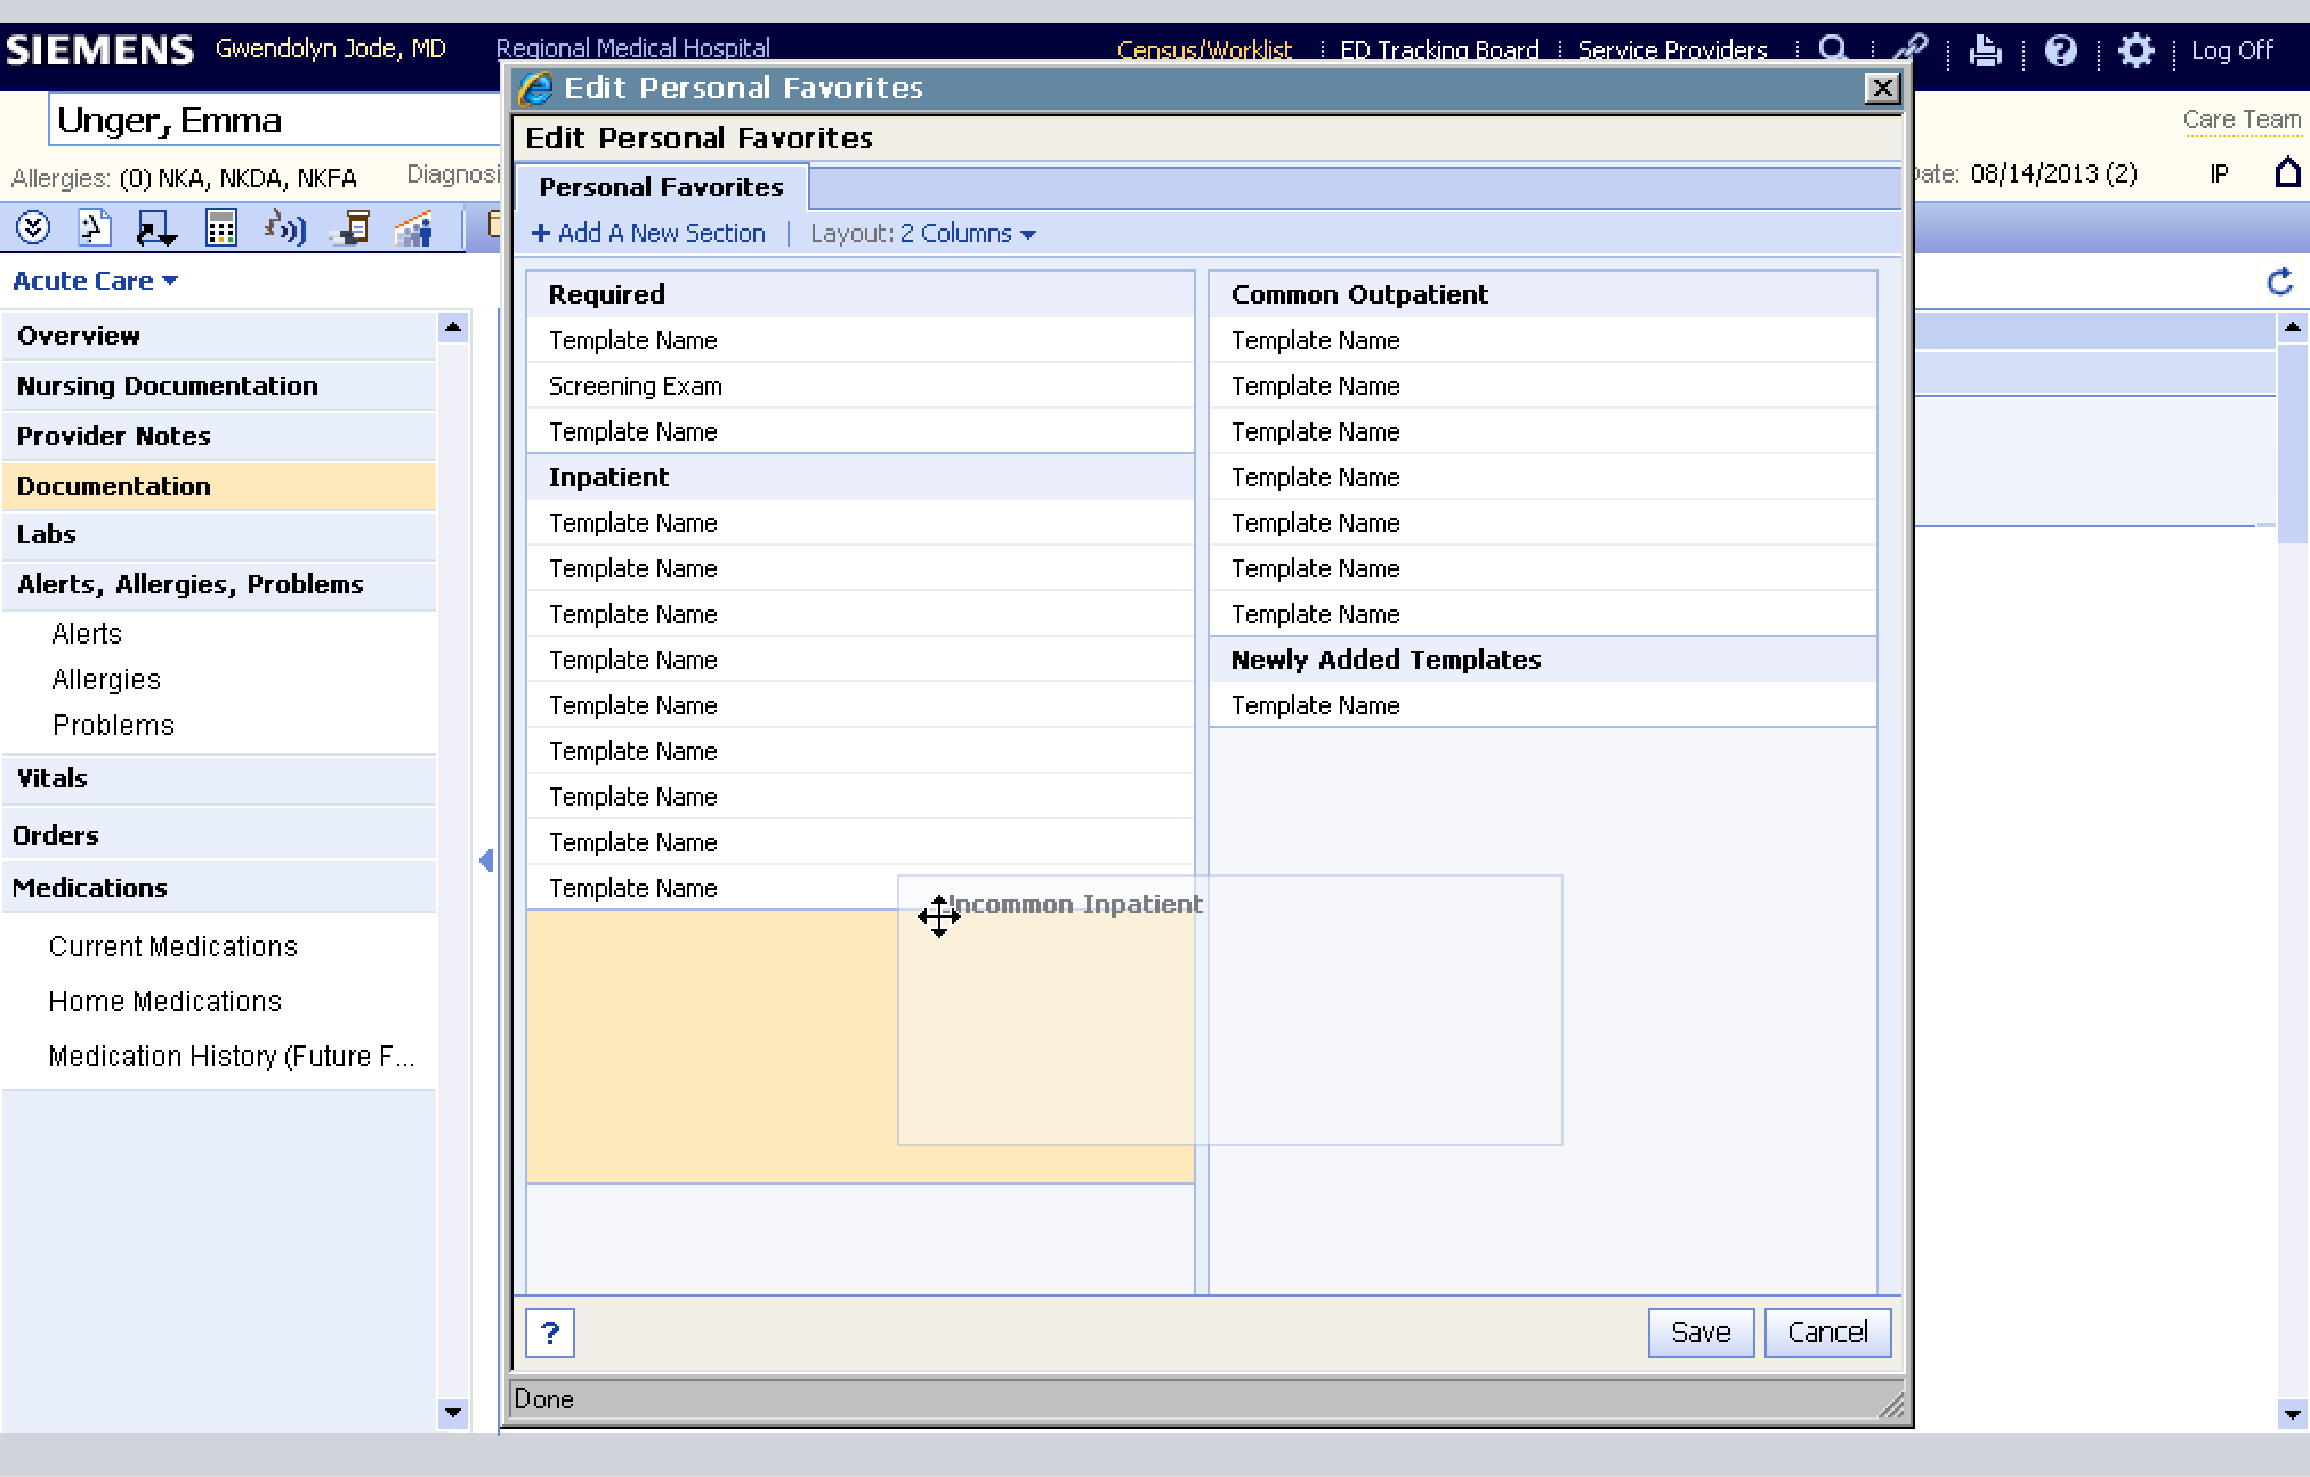This screenshot has height=1477, width=2310.
Task: Select the Personal Favorites tab
Action: [x=661, y=188]
